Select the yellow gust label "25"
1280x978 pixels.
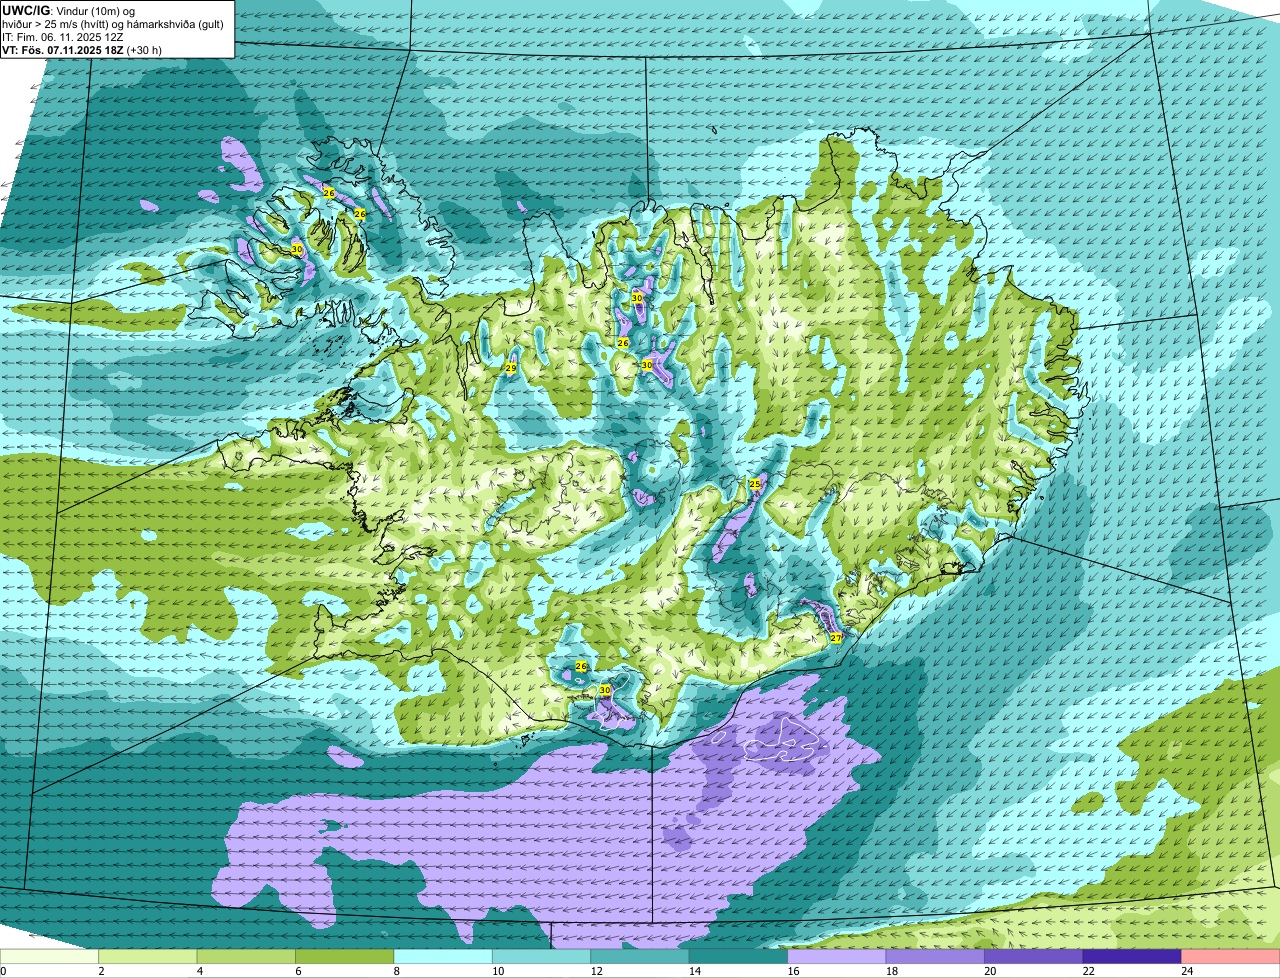pos(755,483)
